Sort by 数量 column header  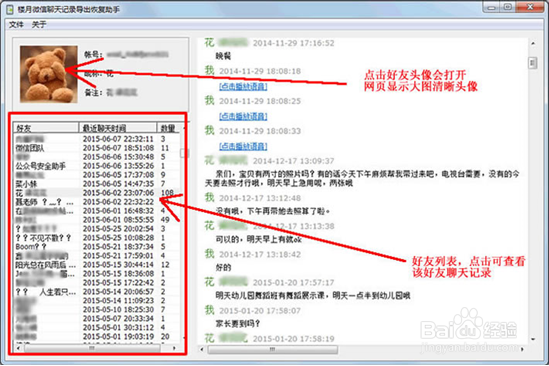coord(168,128)
